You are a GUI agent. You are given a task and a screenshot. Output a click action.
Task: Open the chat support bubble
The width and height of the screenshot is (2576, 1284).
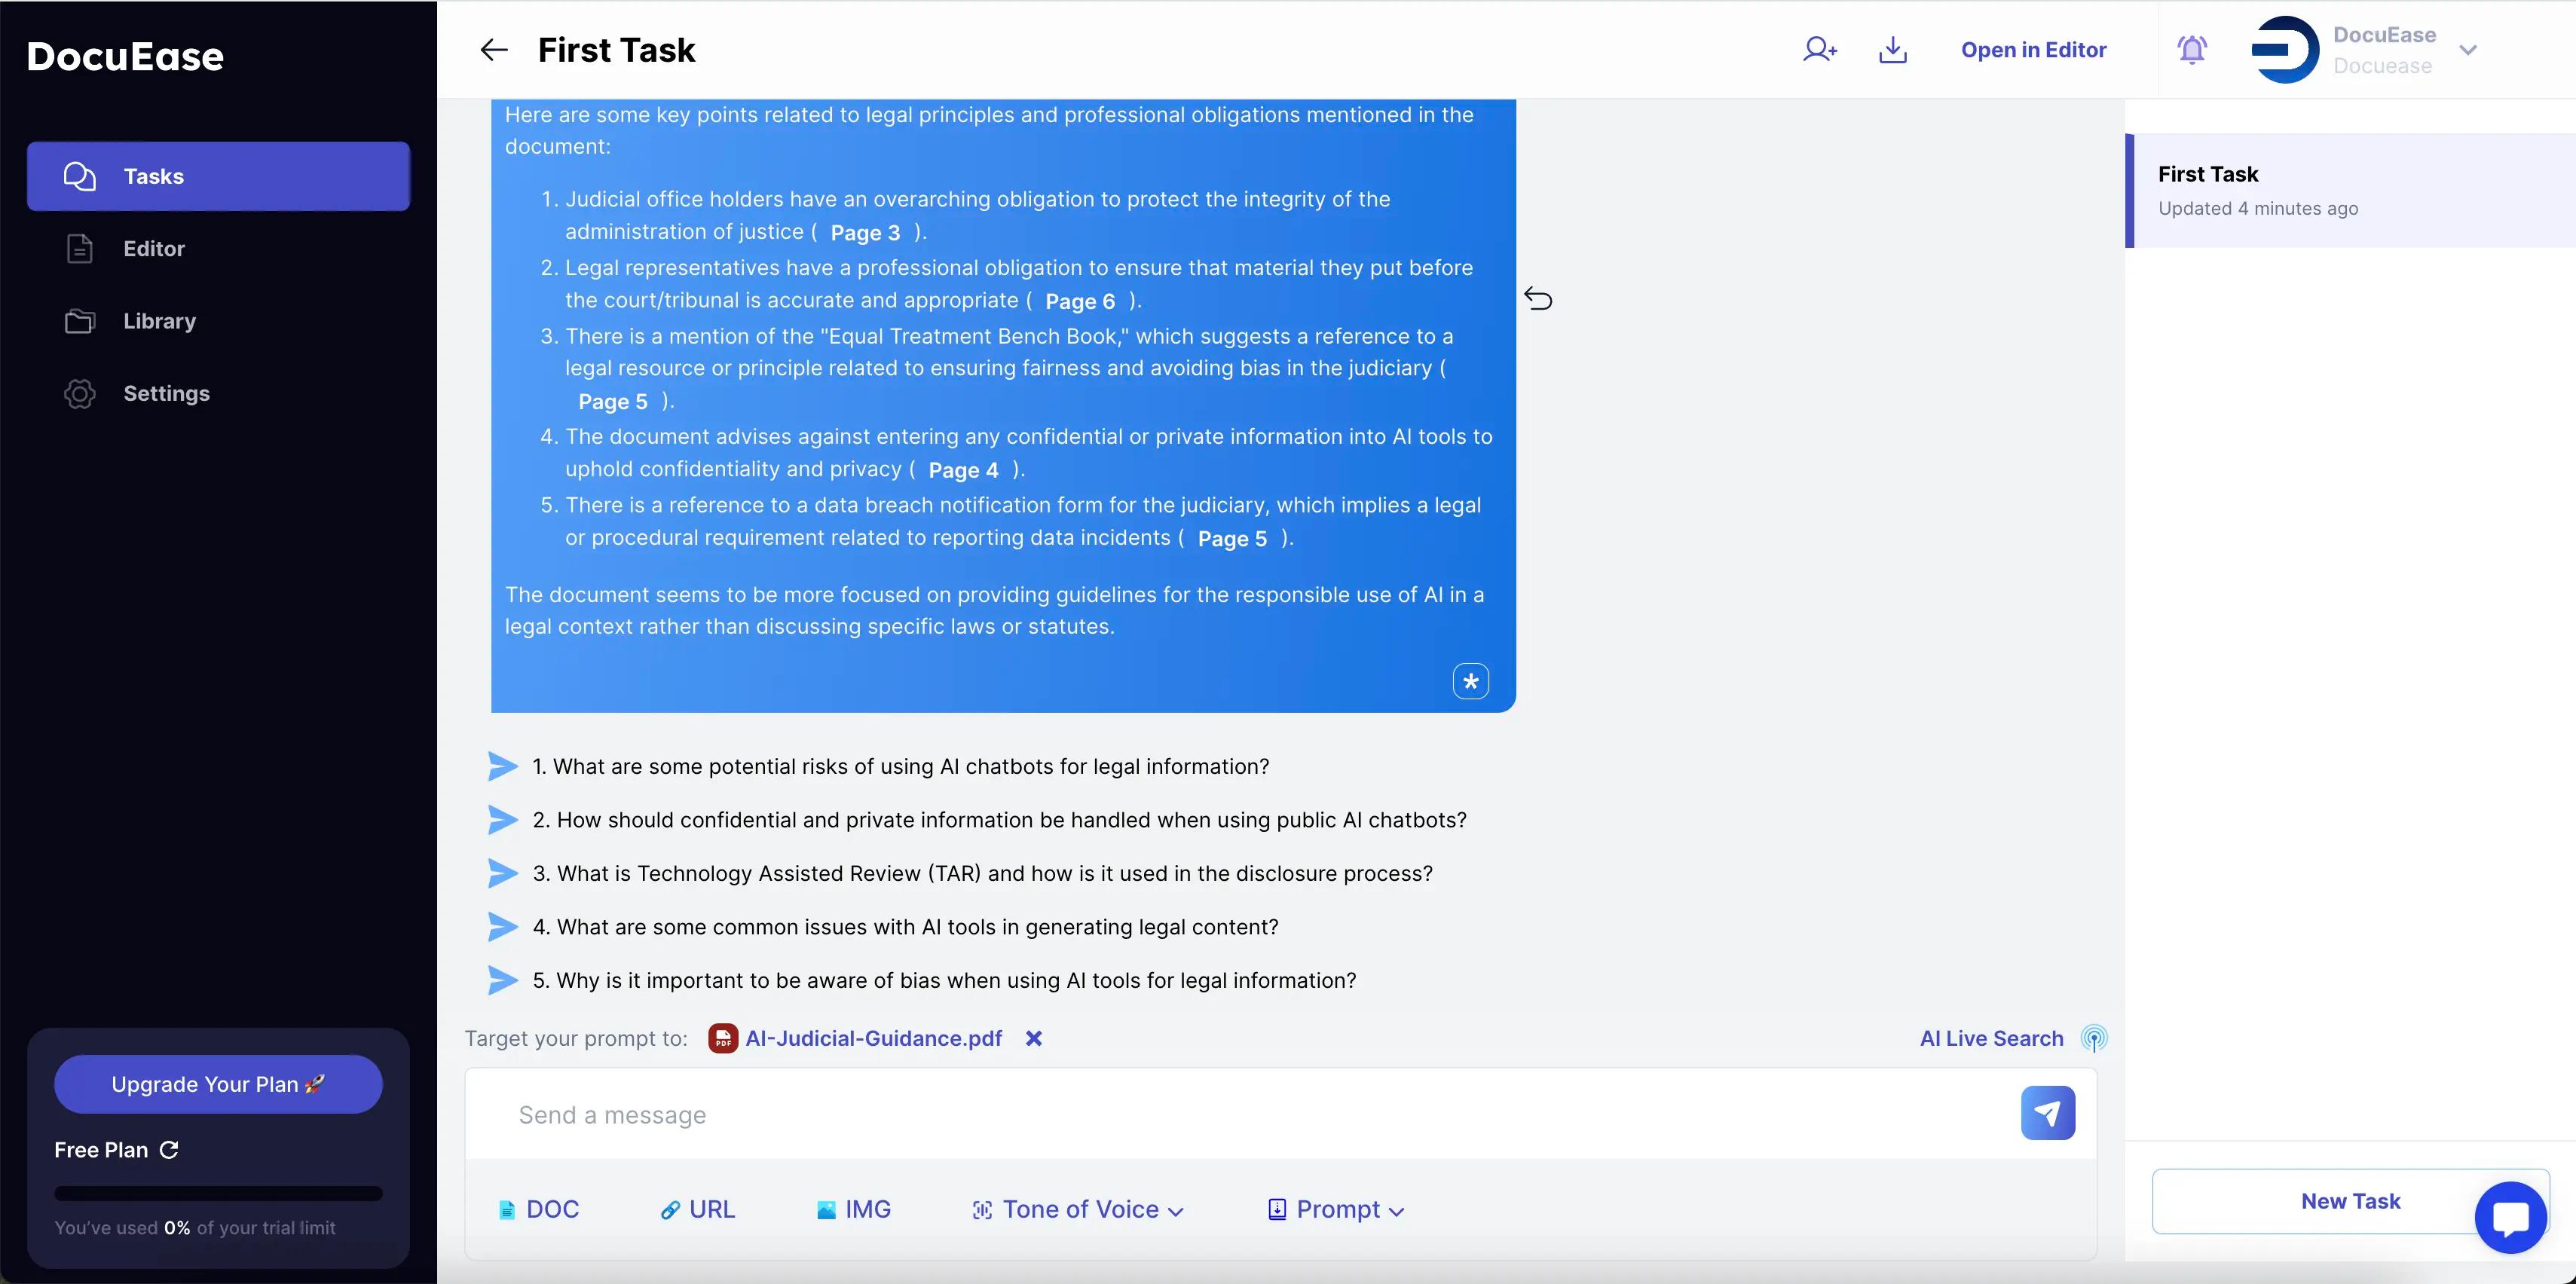pyautogui.click(x=2510, y=1217)
